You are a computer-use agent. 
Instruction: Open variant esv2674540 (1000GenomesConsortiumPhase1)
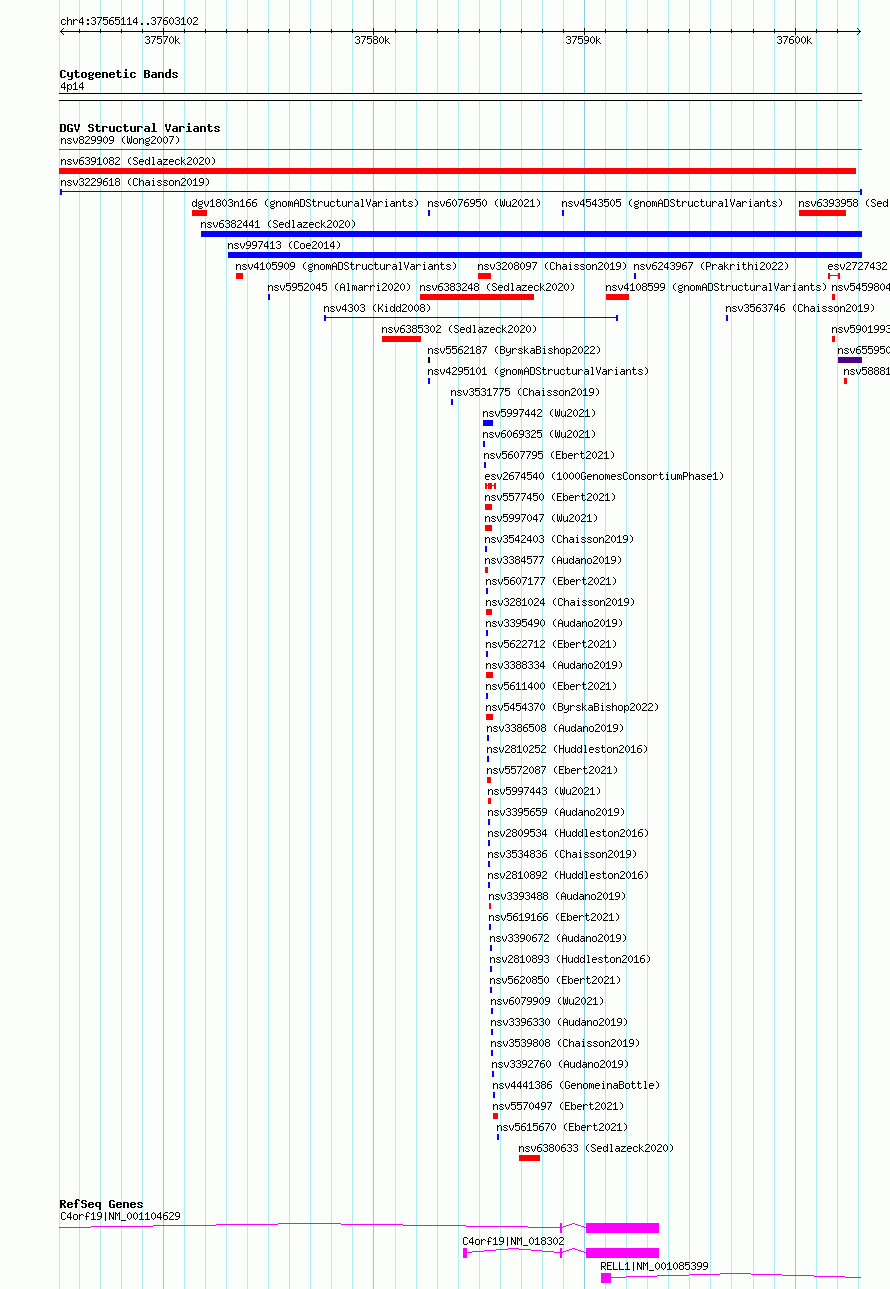tap(604, 476)
